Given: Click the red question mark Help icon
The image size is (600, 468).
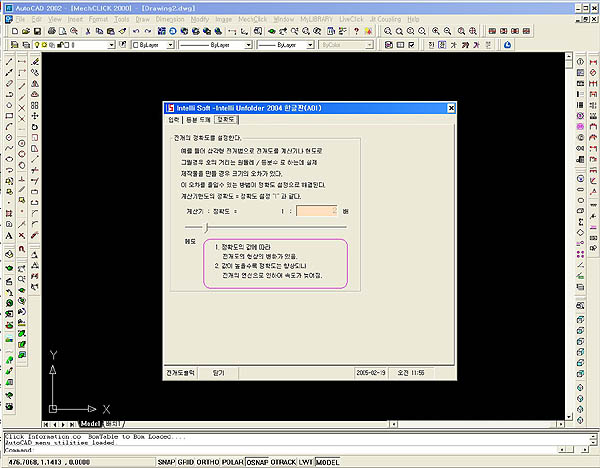Looking at the screenshot, I should [x=356, y=31].
